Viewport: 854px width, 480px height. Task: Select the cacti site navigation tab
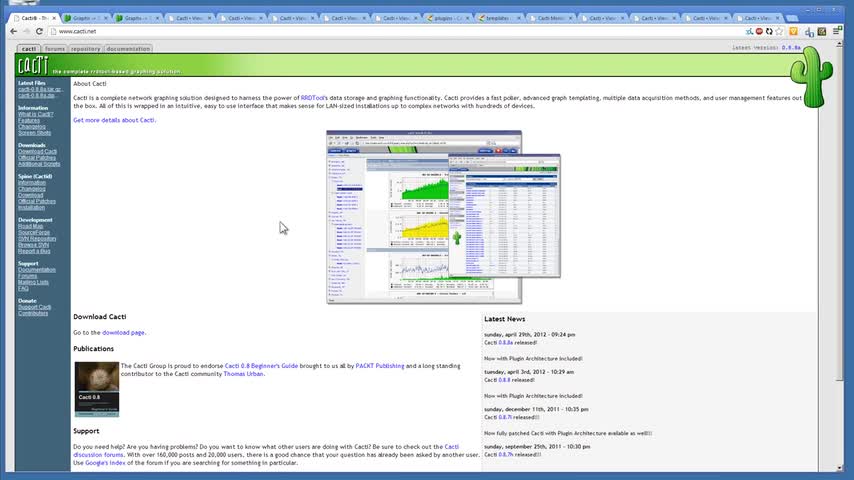point(28,48)
